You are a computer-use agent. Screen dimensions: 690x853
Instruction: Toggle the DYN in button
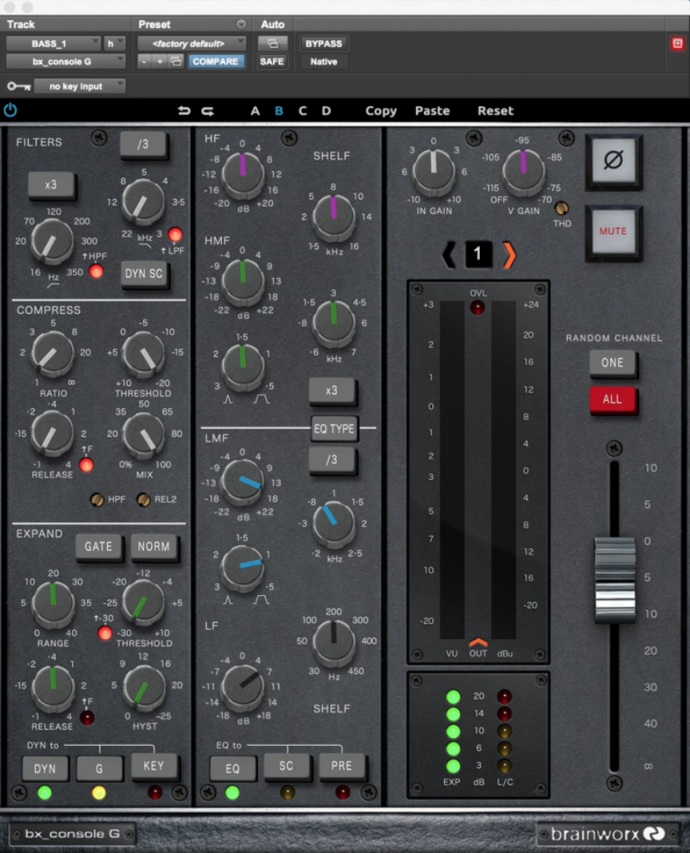[x=45, y=768]
